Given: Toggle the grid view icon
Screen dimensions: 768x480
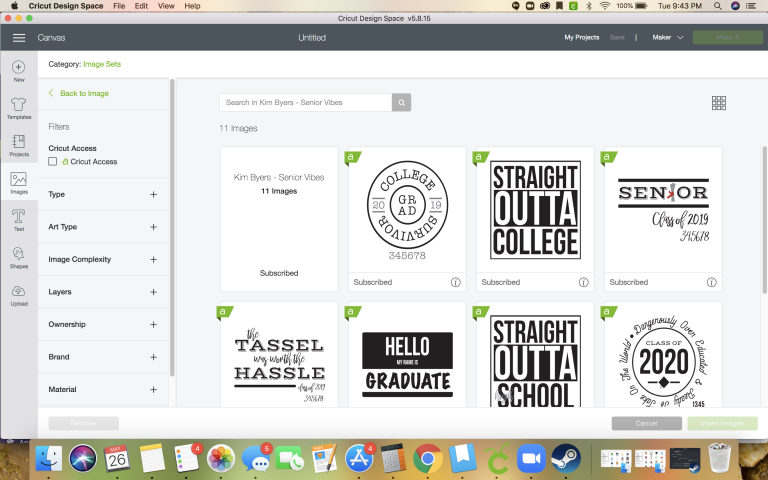Looking at the screenshot, I should click(719, 103).
